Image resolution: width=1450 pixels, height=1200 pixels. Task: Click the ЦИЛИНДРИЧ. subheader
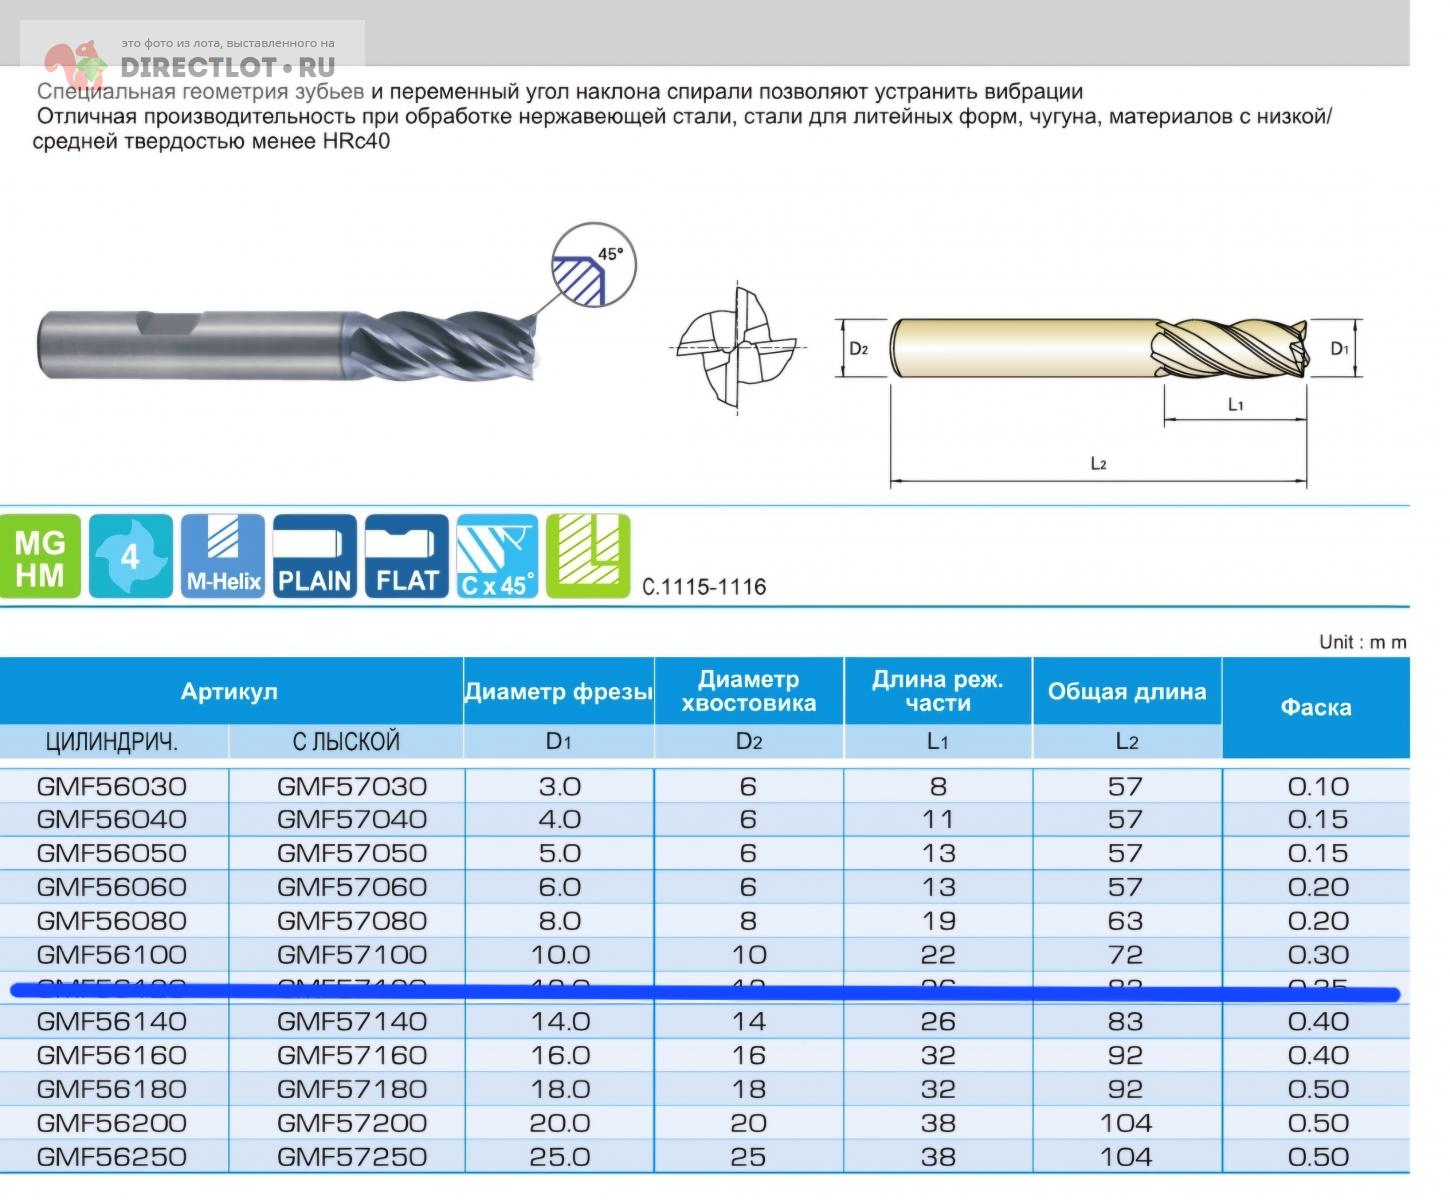(112, 742)
